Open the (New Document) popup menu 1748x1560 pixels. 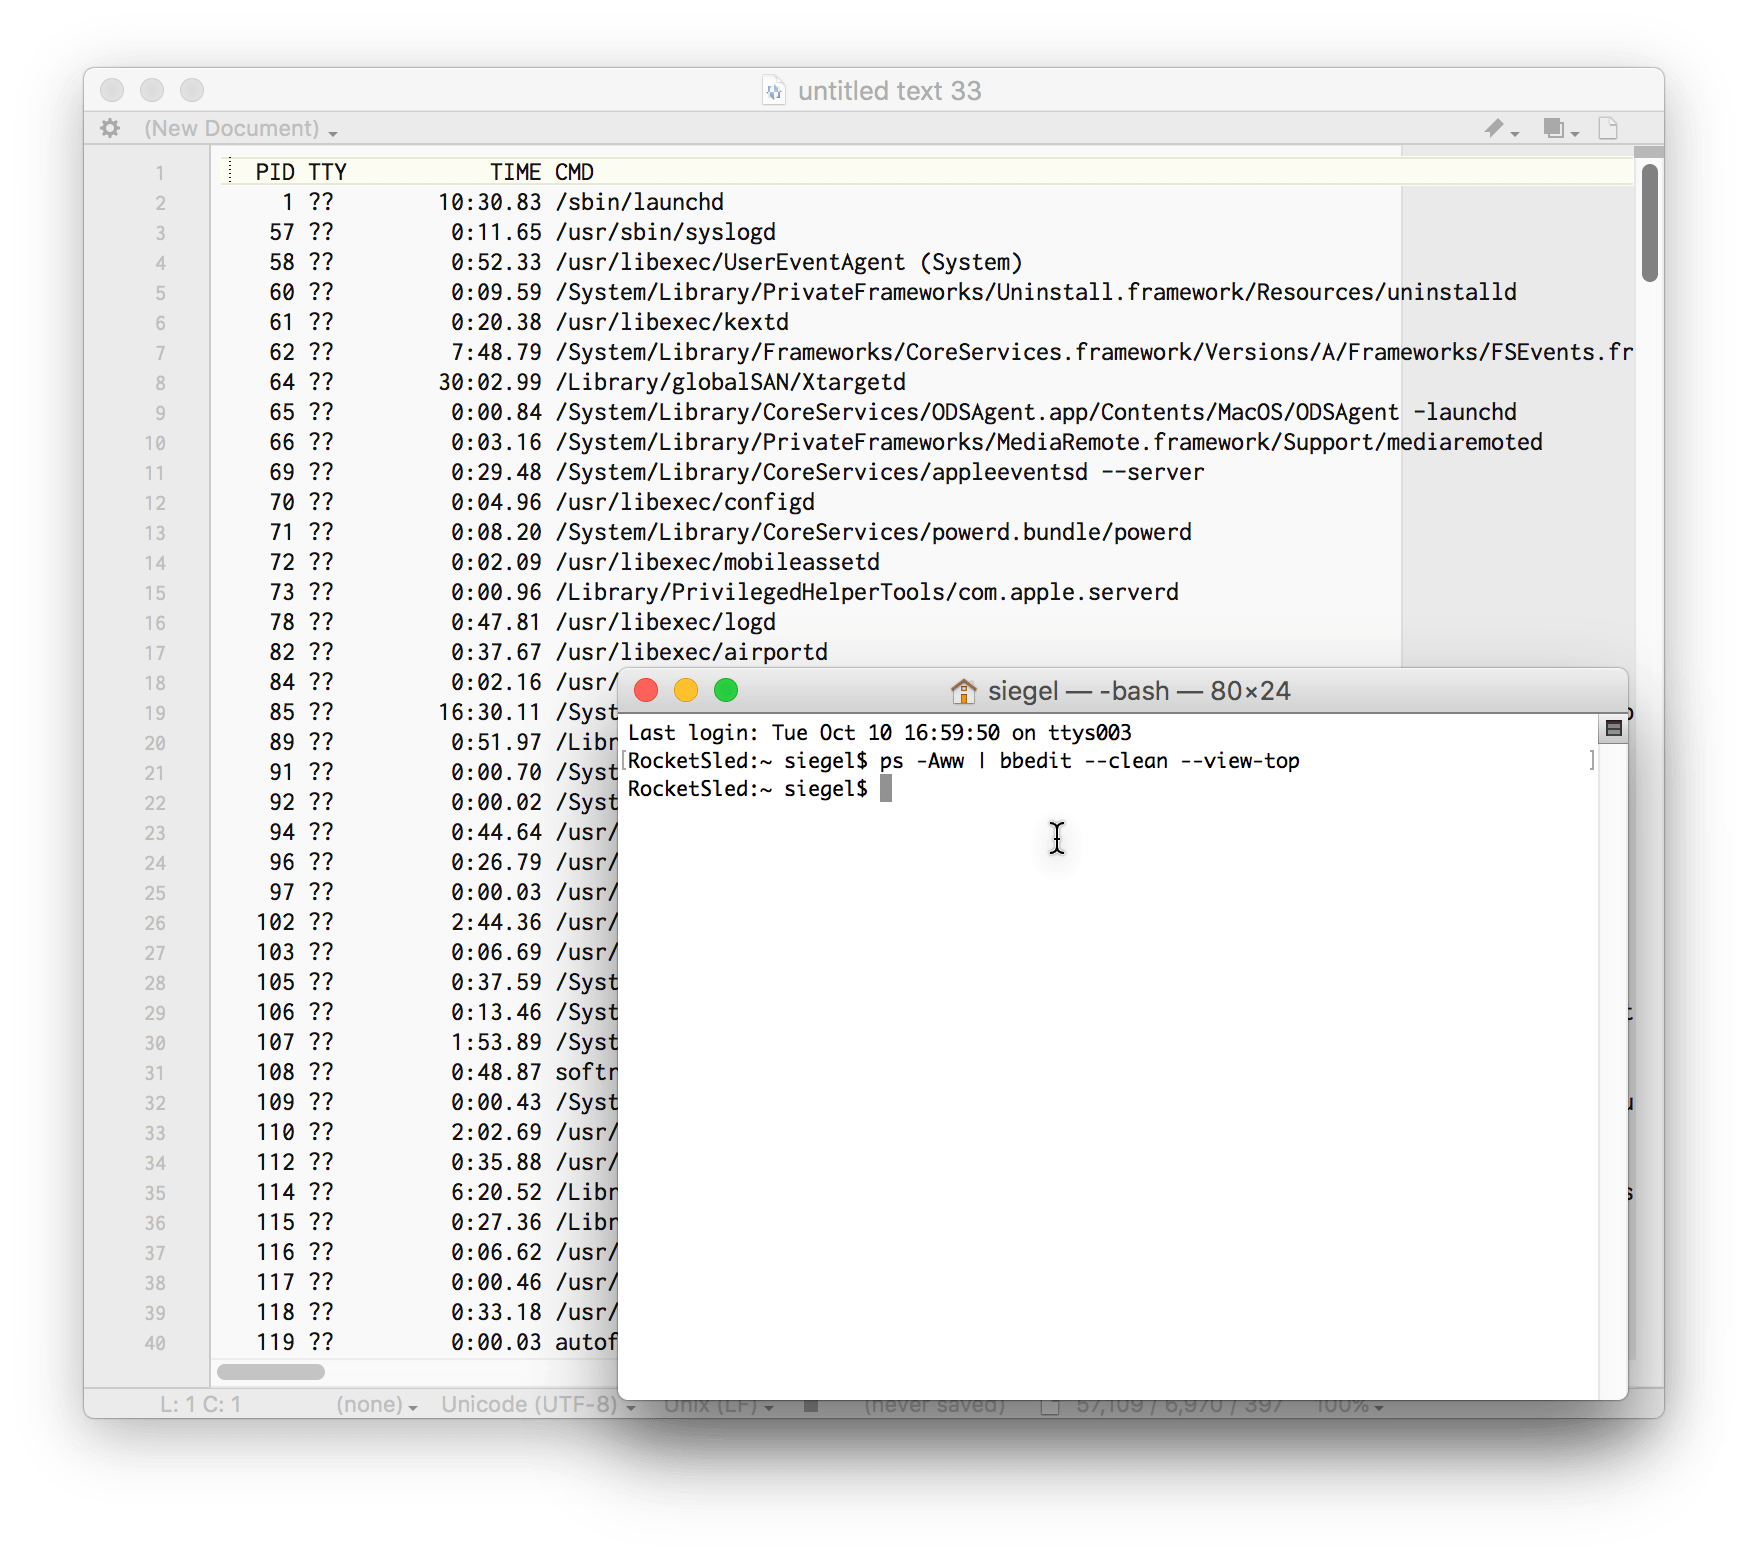coord(240,129)
